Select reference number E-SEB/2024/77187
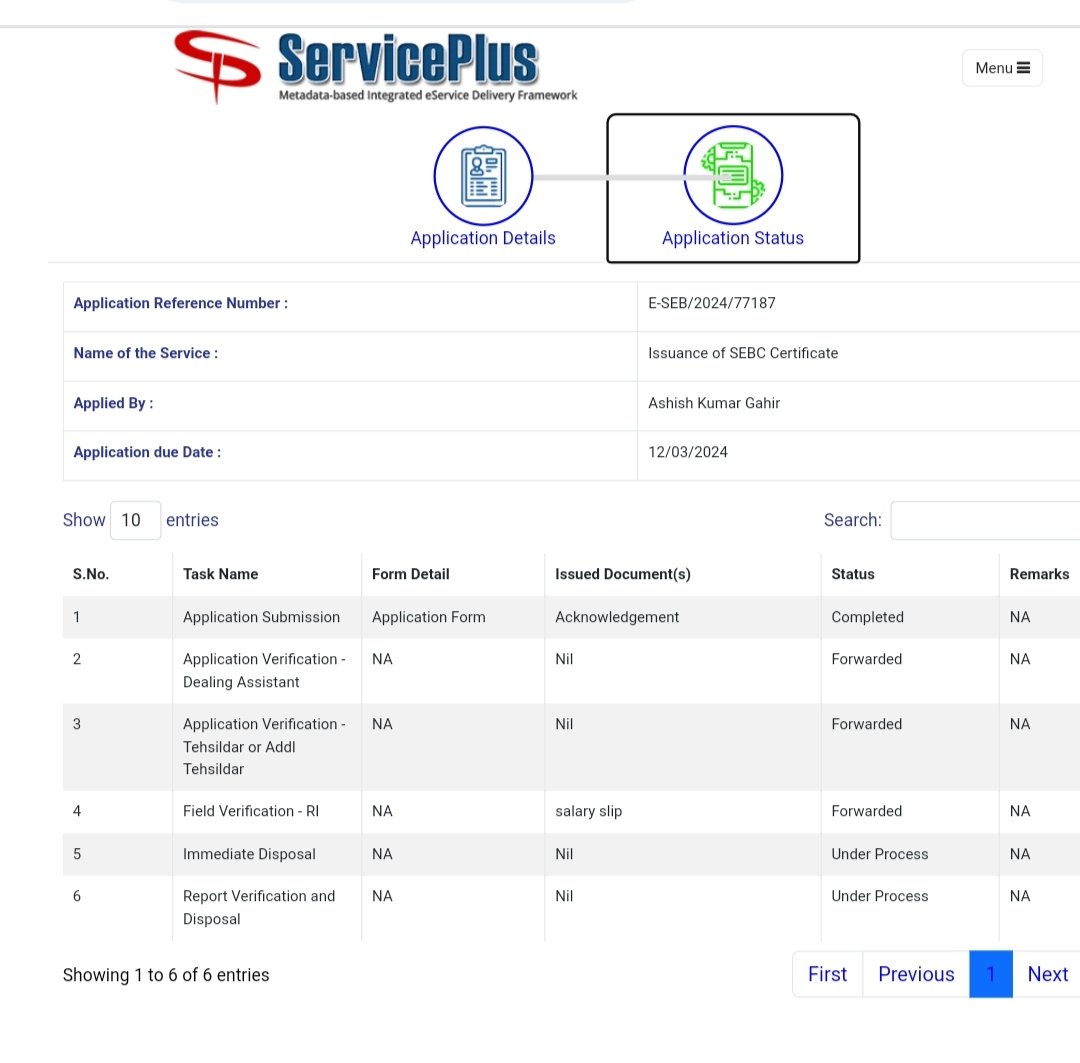 click(712, 303)
